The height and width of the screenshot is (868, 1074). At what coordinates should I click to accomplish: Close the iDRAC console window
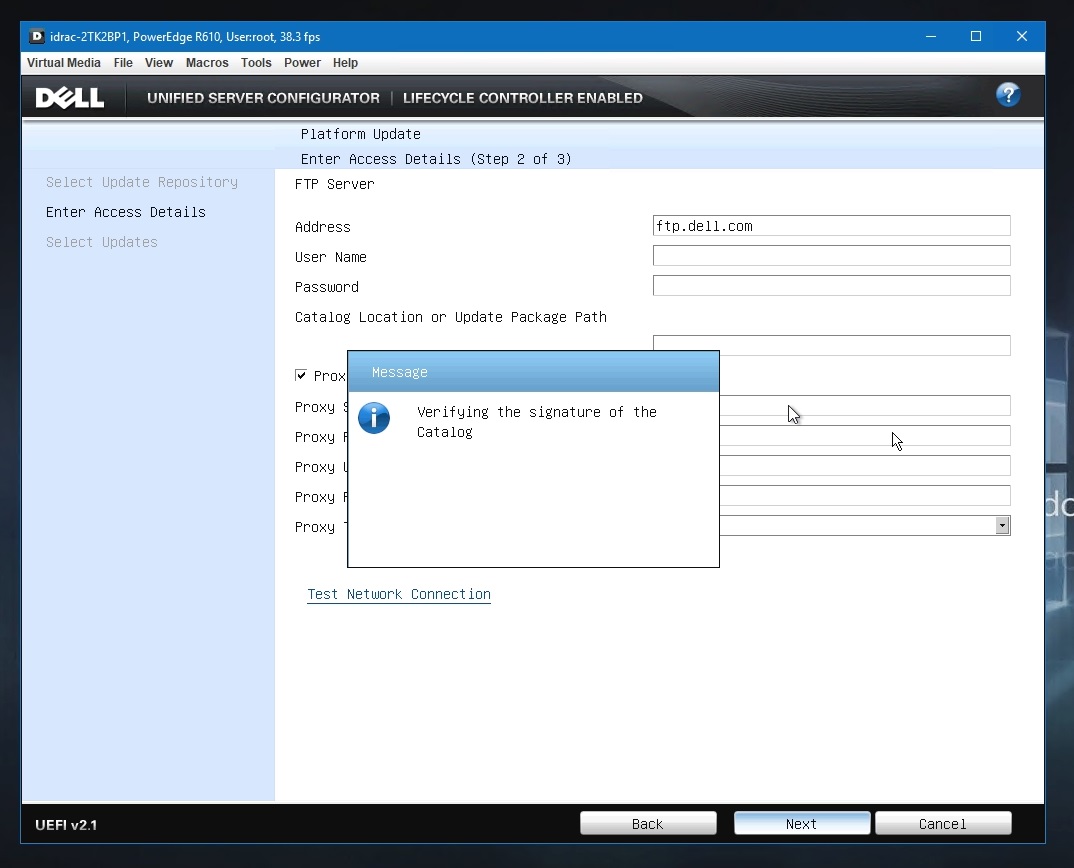[x=1021, y=36]
